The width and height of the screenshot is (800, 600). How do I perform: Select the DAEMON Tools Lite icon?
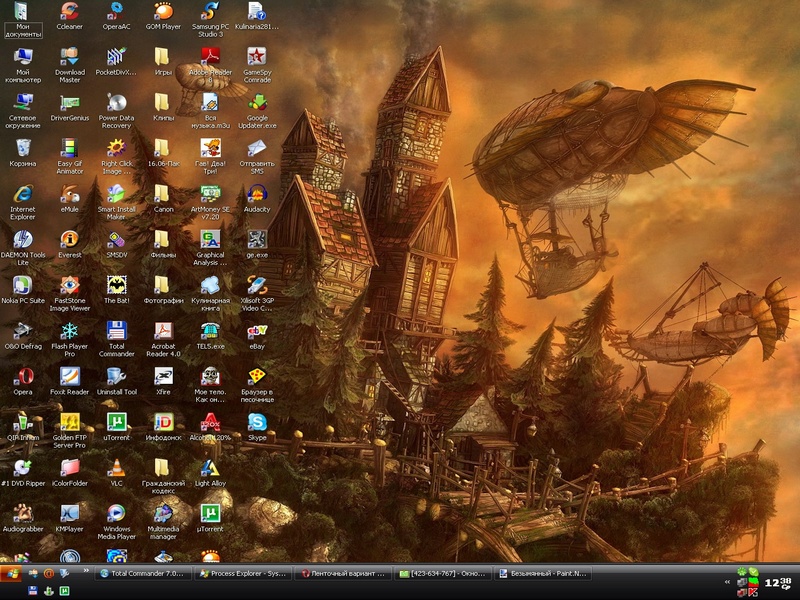coord(23,239)
